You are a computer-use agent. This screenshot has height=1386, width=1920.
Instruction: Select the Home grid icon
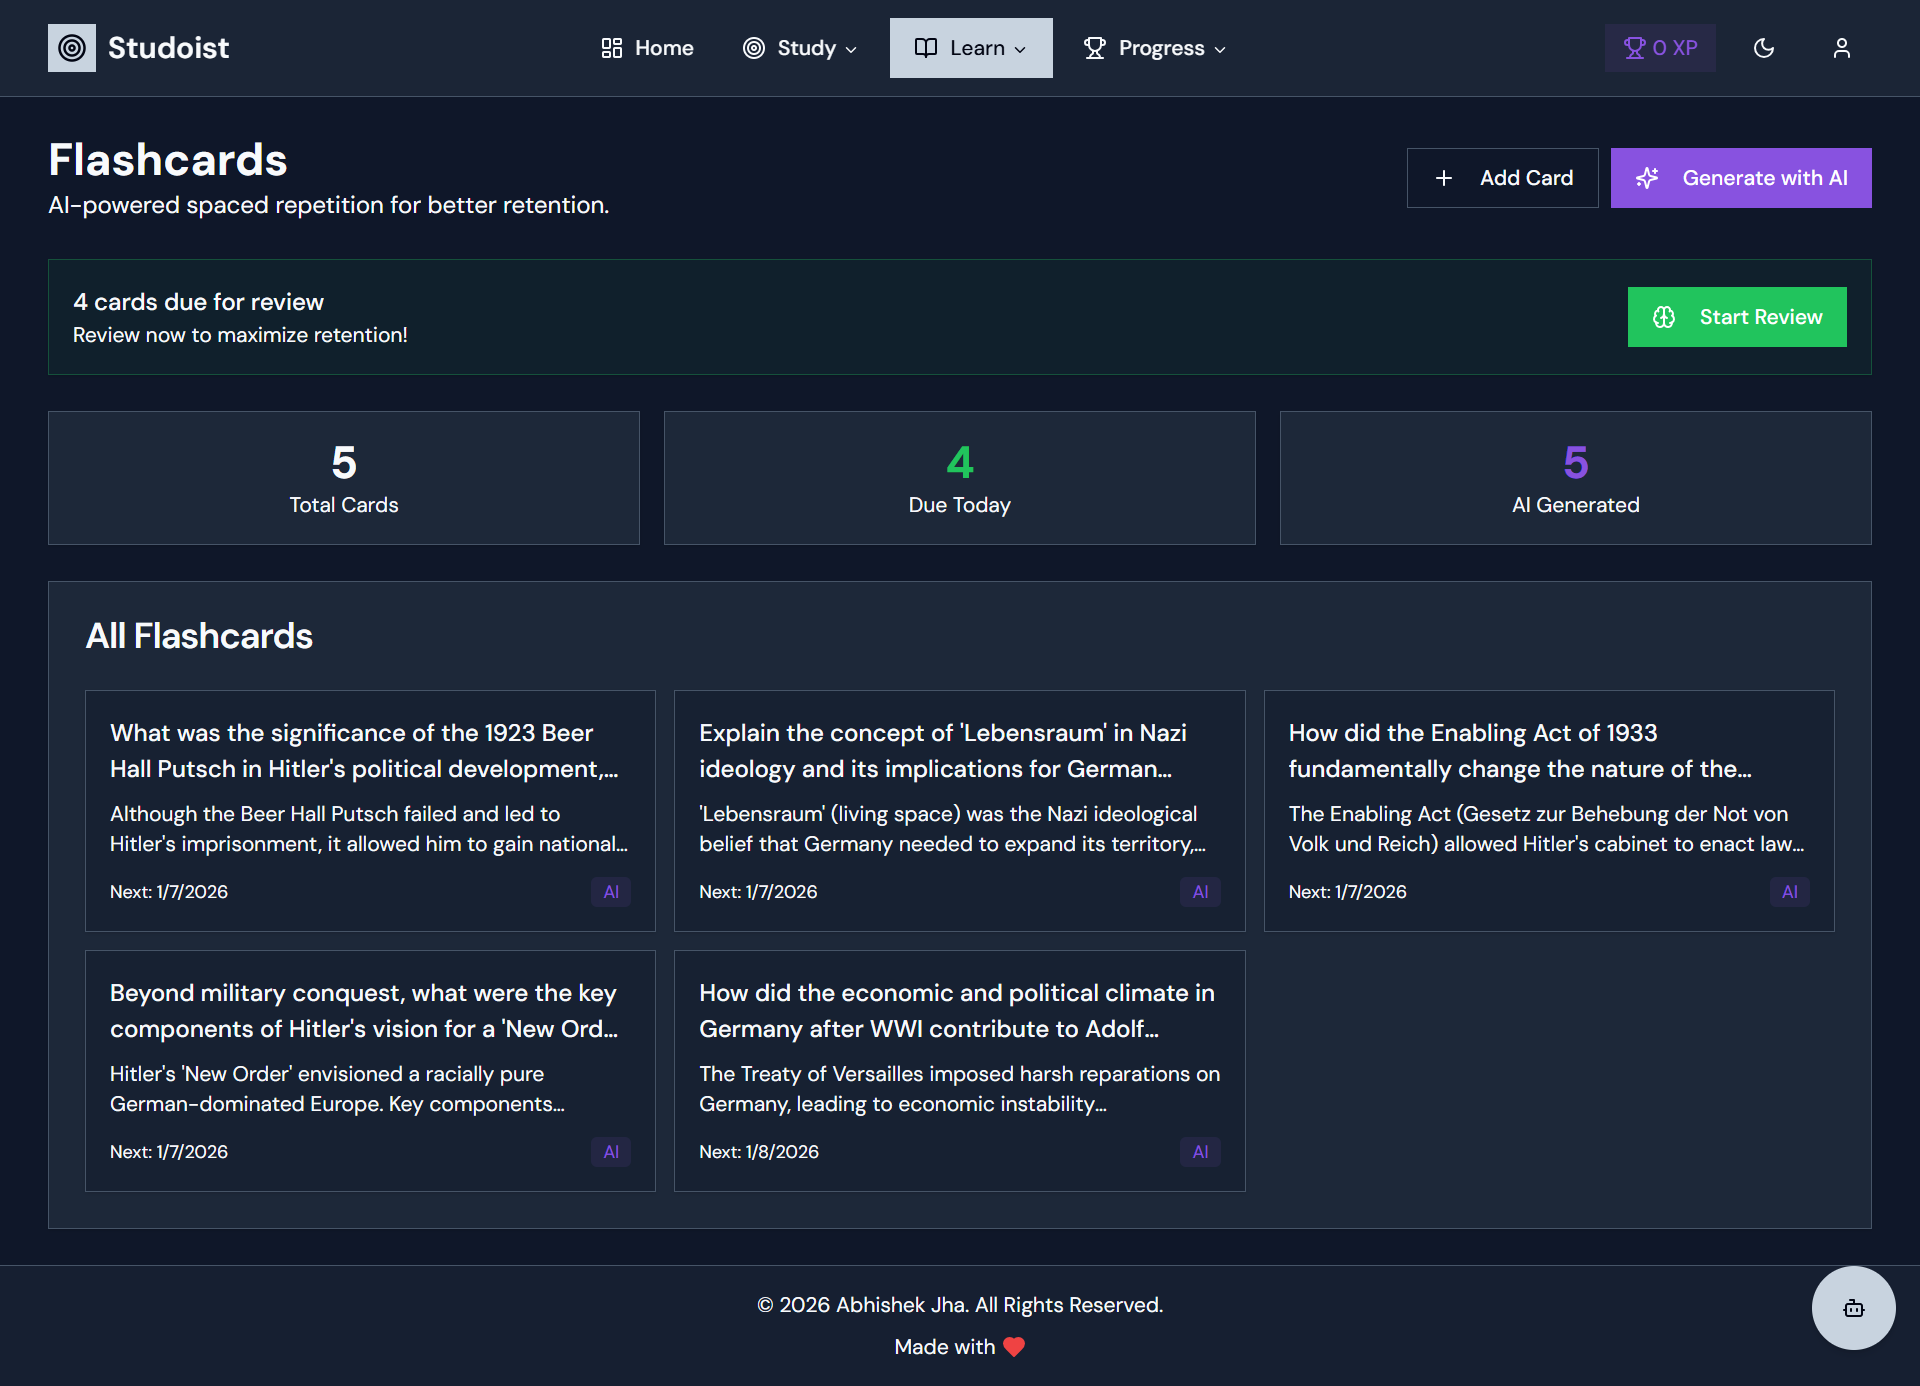(612, 47)
